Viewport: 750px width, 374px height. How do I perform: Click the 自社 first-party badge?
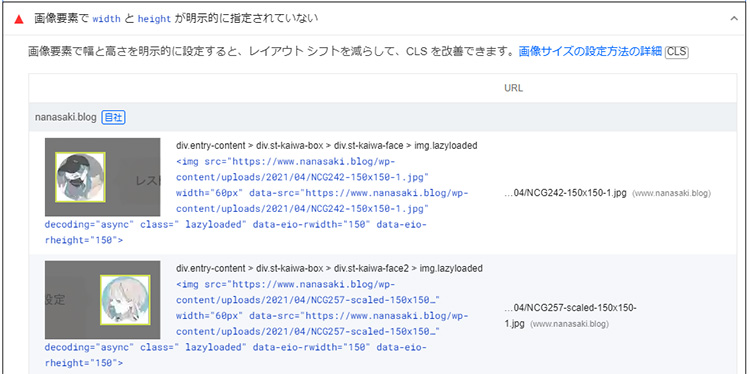pos(113,117)
